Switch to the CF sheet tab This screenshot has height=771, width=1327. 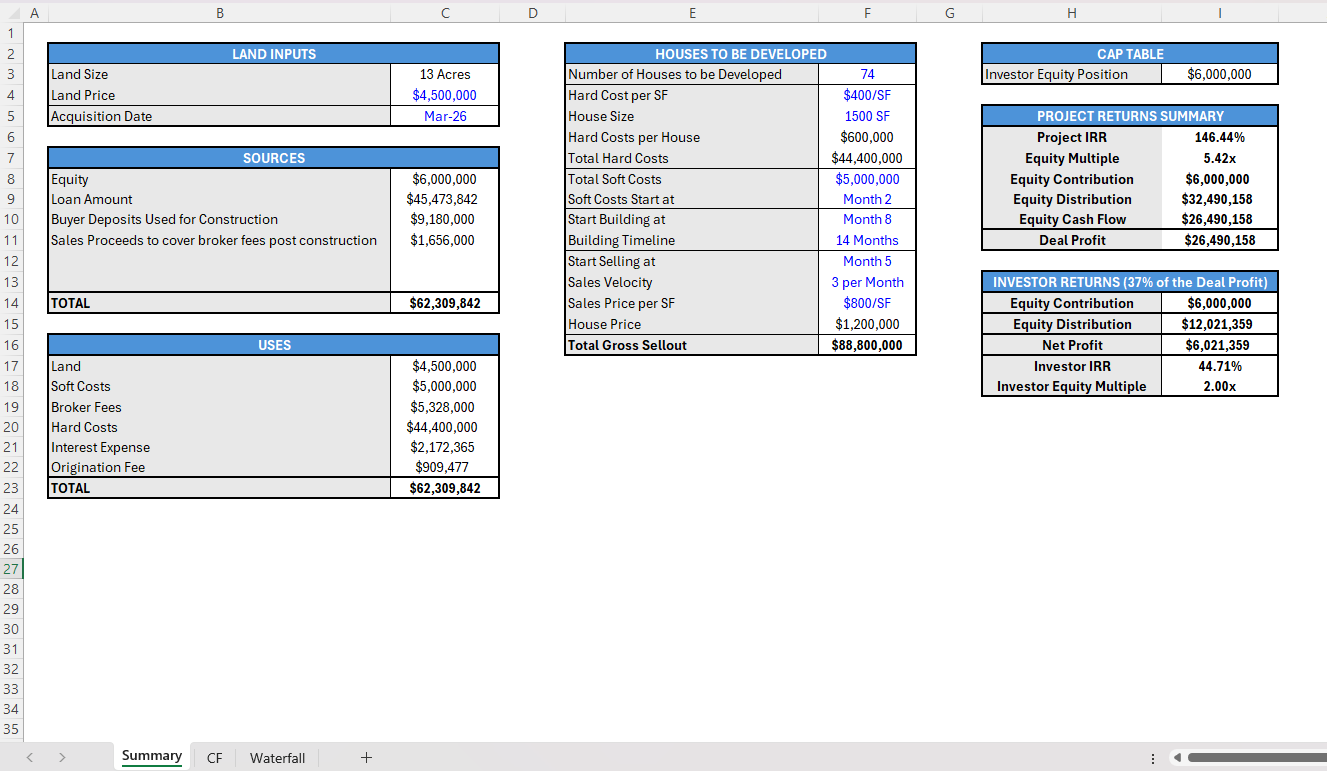point(215,758)
